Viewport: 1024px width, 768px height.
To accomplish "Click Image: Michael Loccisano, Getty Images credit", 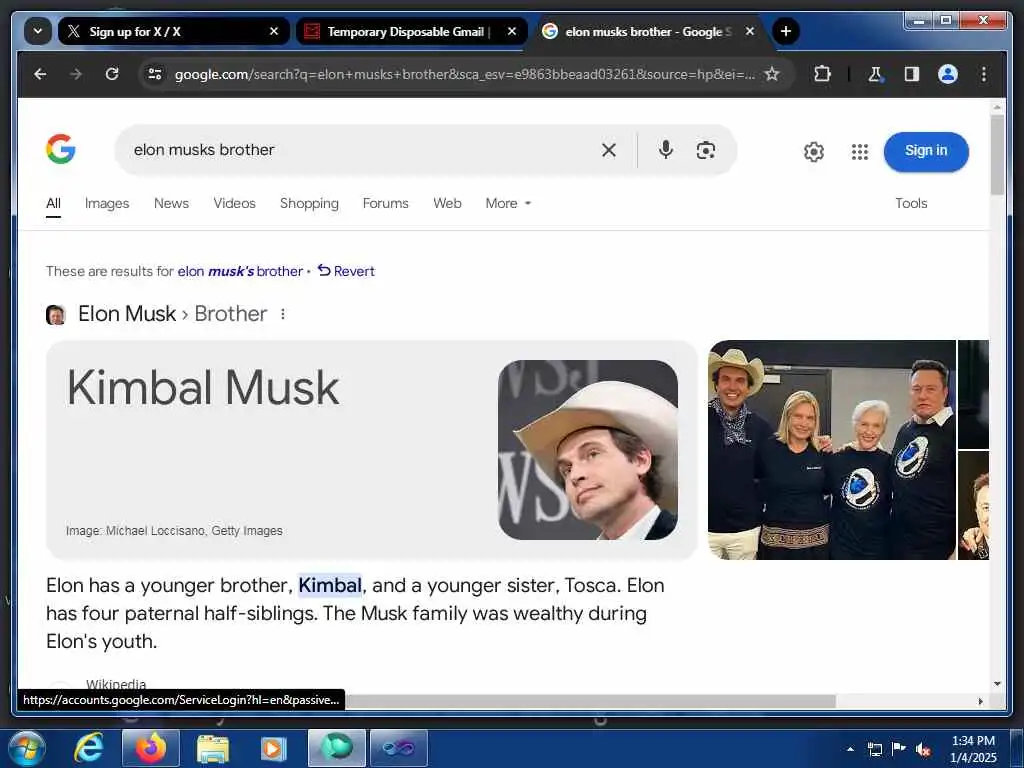I will [174, 531].
